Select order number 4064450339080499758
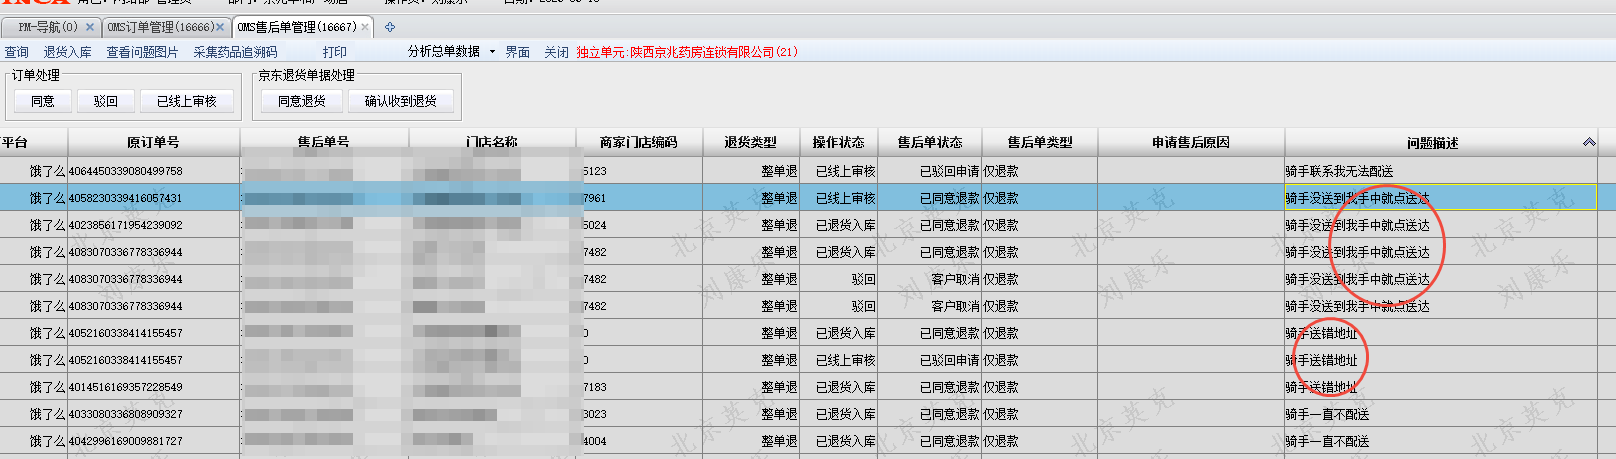 click(126, 171)
